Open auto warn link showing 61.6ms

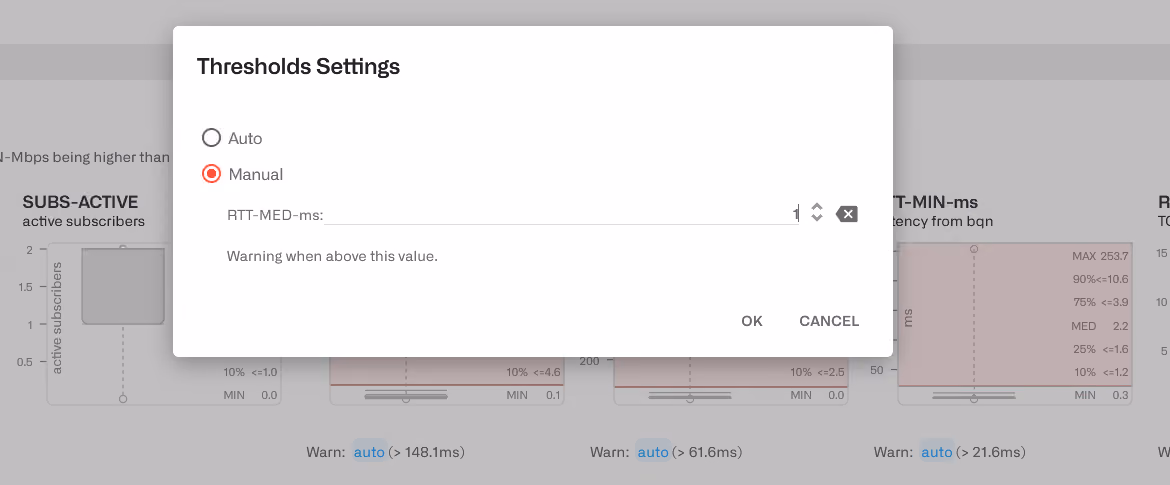[x=653, y=452]
